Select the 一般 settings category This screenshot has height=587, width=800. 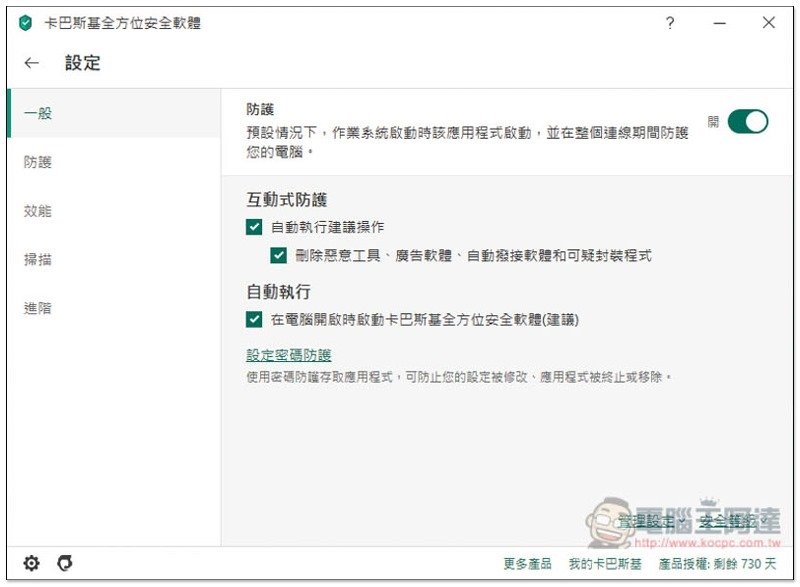(114, 113)
